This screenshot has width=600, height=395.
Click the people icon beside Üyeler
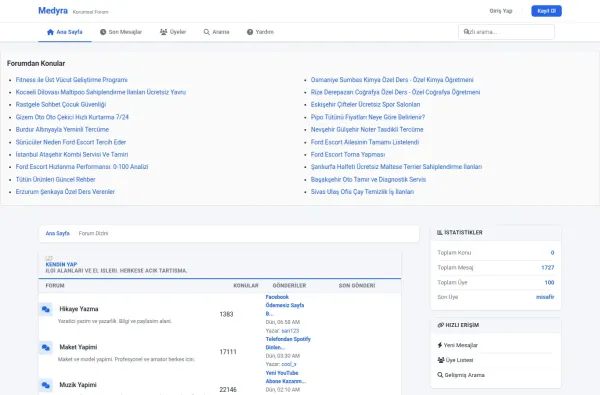163,32
